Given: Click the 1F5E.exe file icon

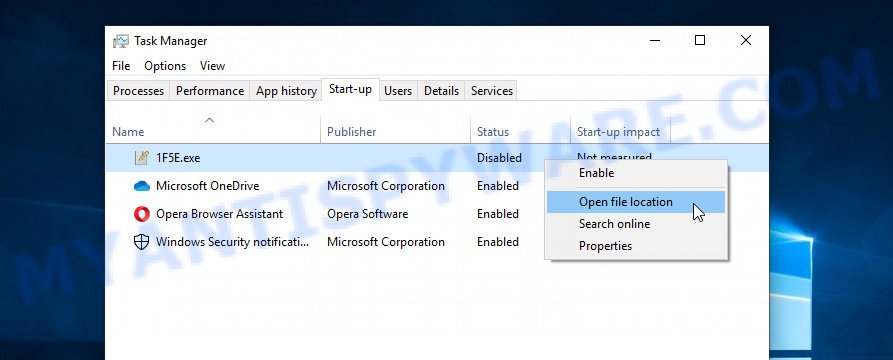Looking at the screenshot, I should pos(141,158).
